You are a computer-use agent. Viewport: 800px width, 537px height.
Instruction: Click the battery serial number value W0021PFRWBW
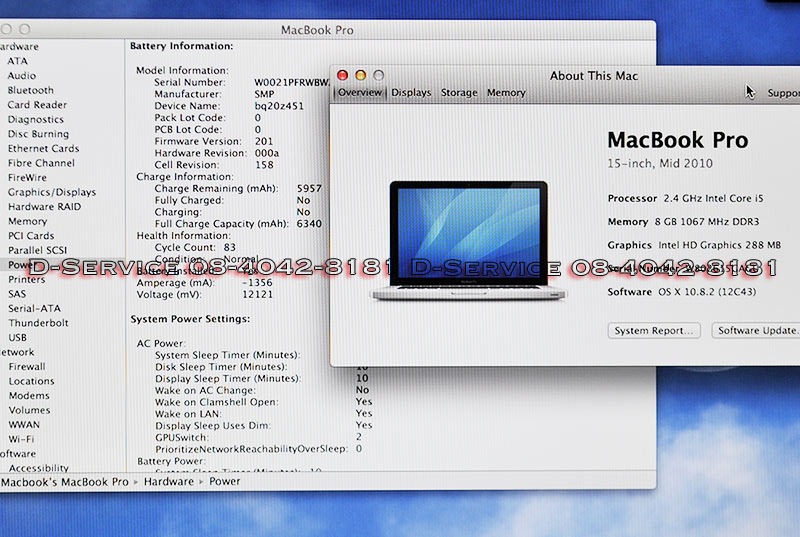292,82
